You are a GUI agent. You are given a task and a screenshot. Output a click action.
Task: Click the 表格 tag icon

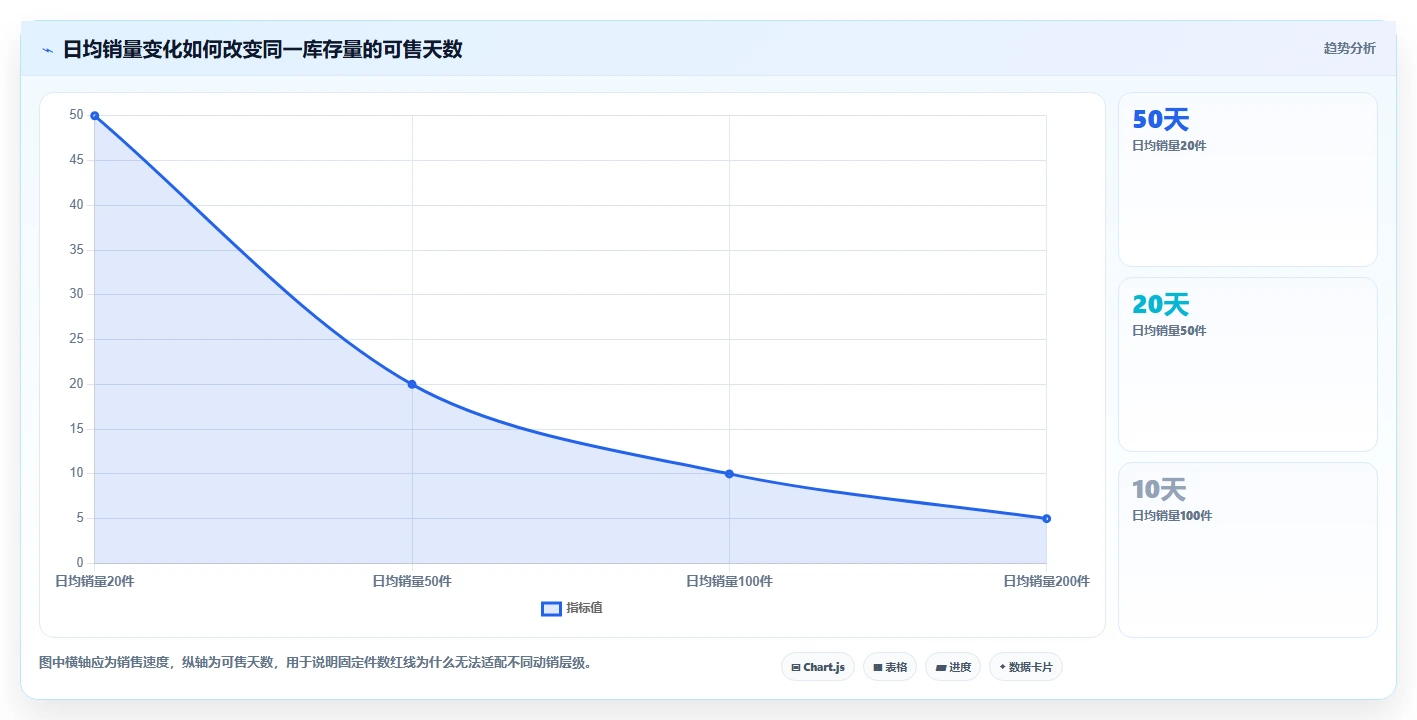pyautogui.click(x=877, y=667)
